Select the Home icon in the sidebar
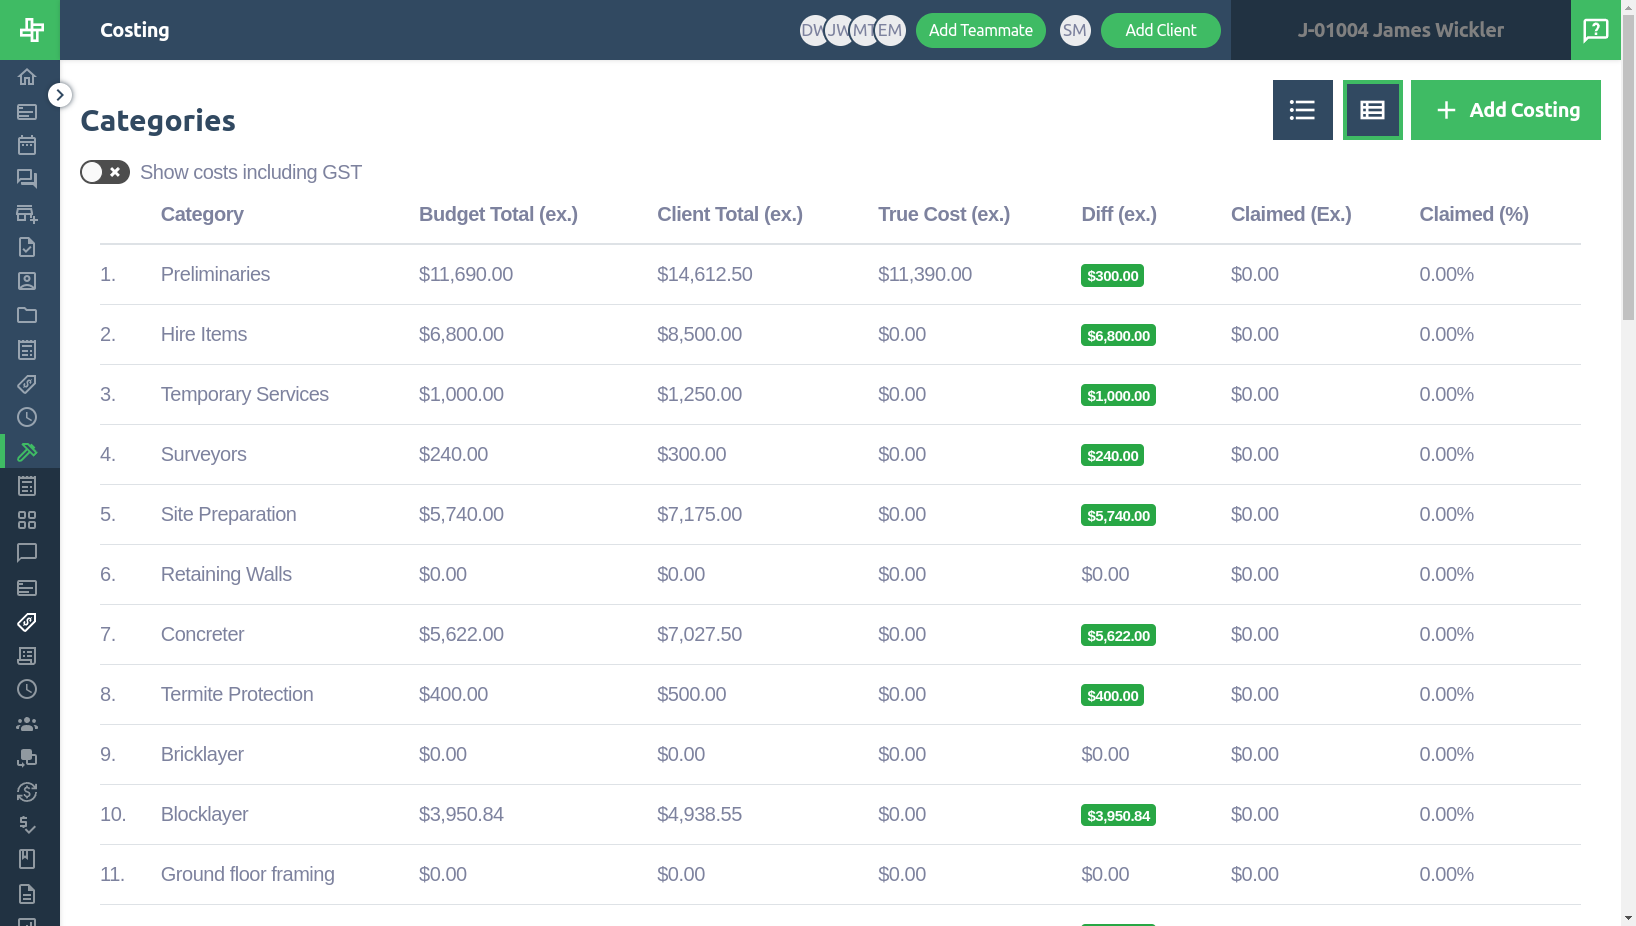 [x=27, y=77]
